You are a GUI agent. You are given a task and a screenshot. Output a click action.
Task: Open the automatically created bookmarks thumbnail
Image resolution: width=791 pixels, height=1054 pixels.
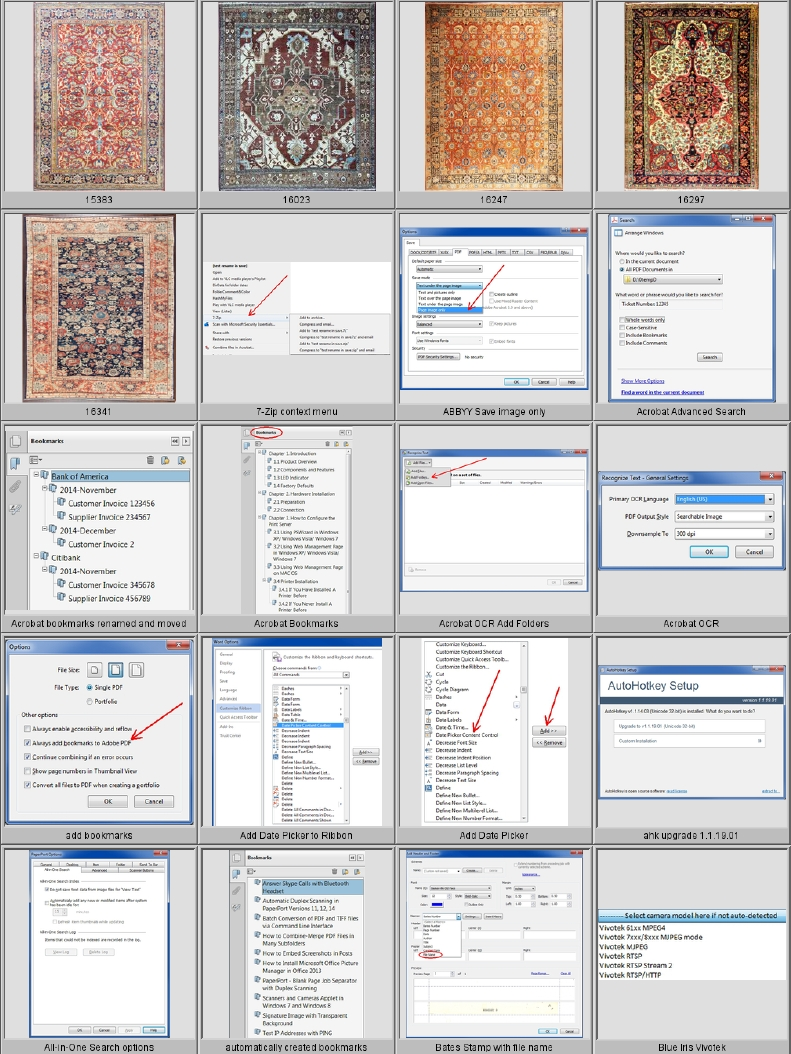(x=296, y=944)
